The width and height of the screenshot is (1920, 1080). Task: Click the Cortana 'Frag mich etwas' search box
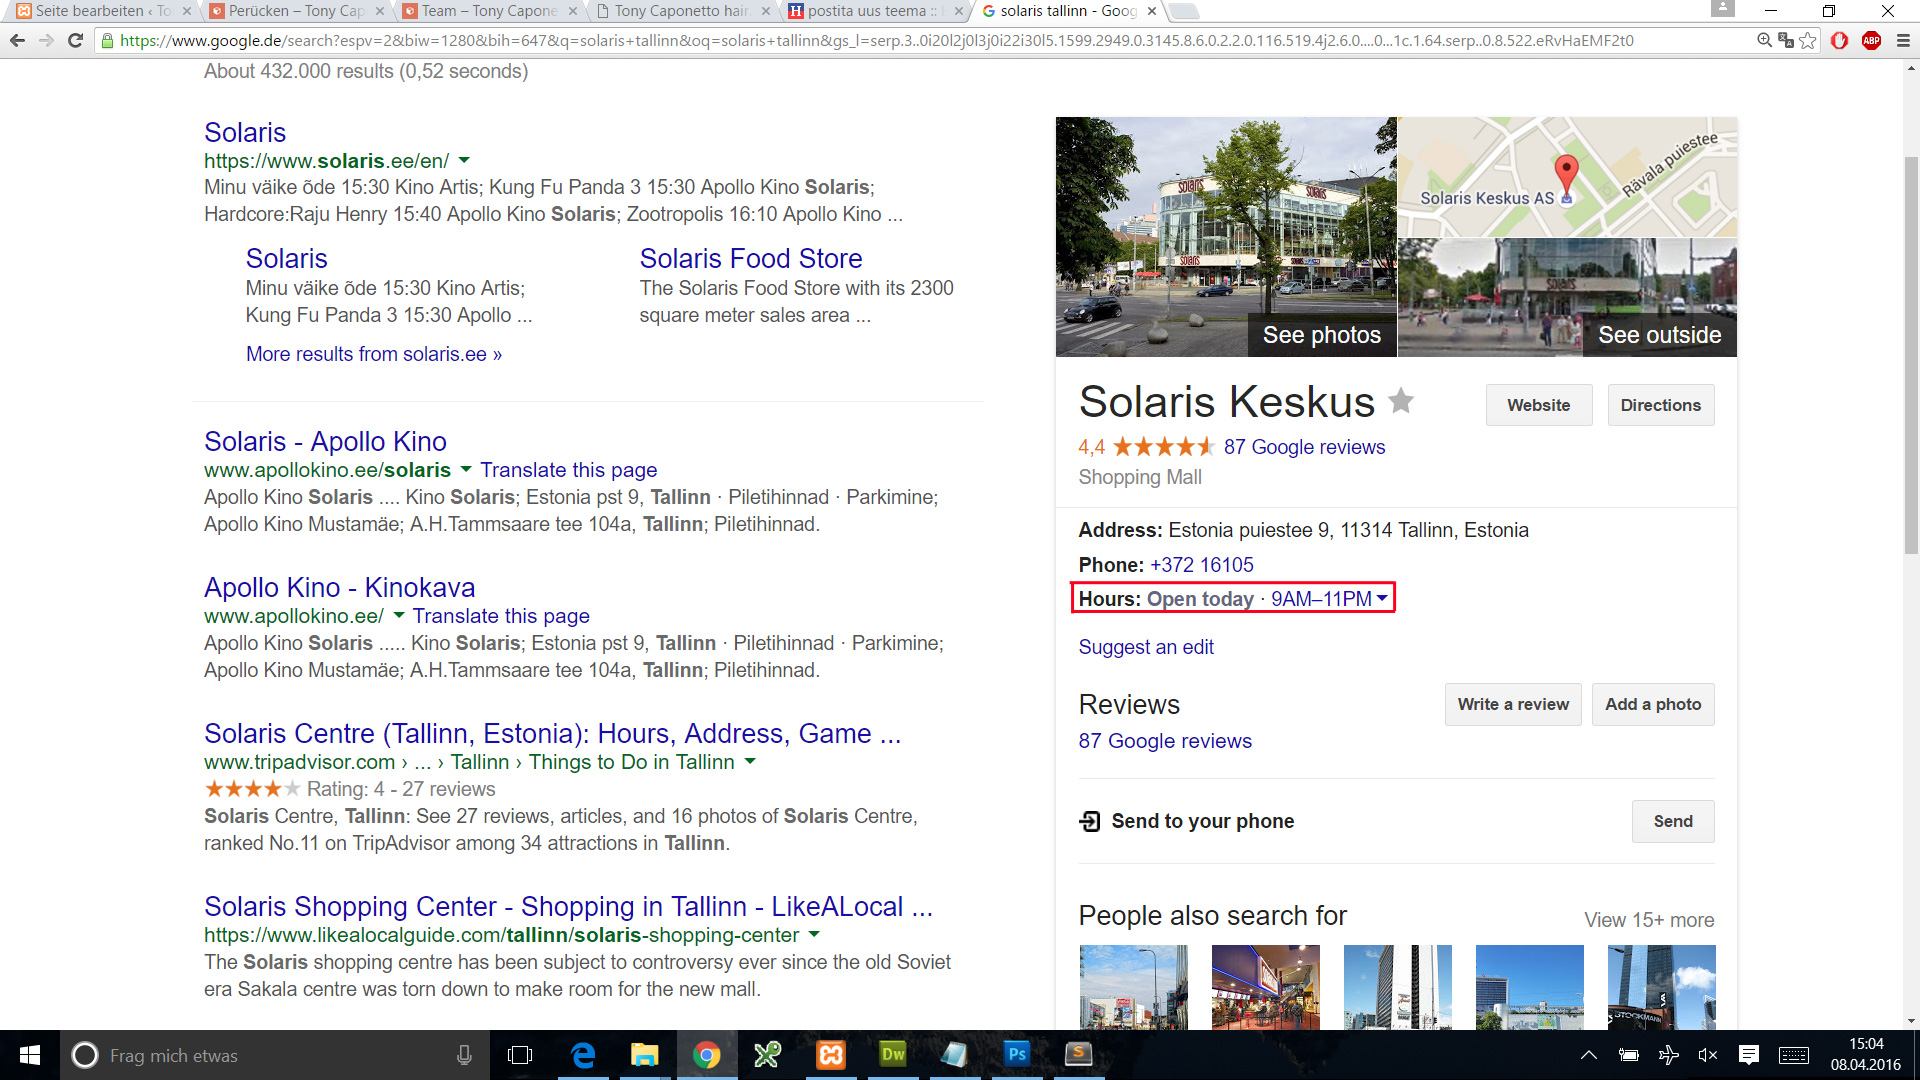(275, 1055)
